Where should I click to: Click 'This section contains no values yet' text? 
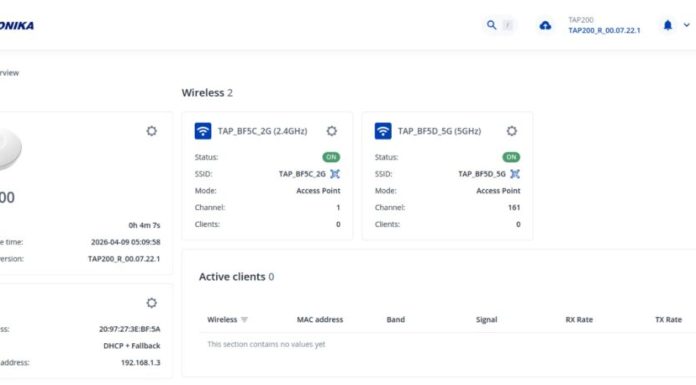point(266,344)
